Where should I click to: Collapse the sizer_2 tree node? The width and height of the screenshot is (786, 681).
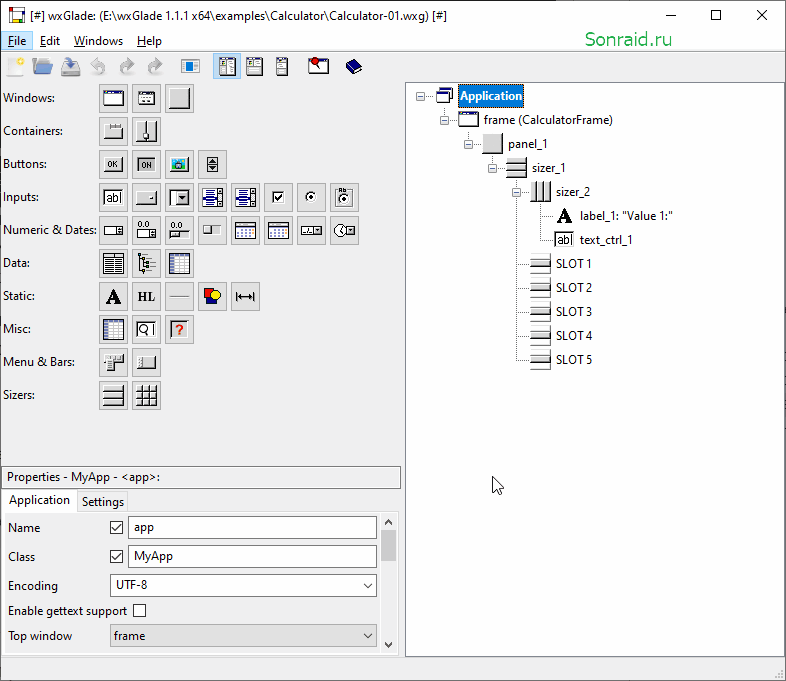click(517, 192)
